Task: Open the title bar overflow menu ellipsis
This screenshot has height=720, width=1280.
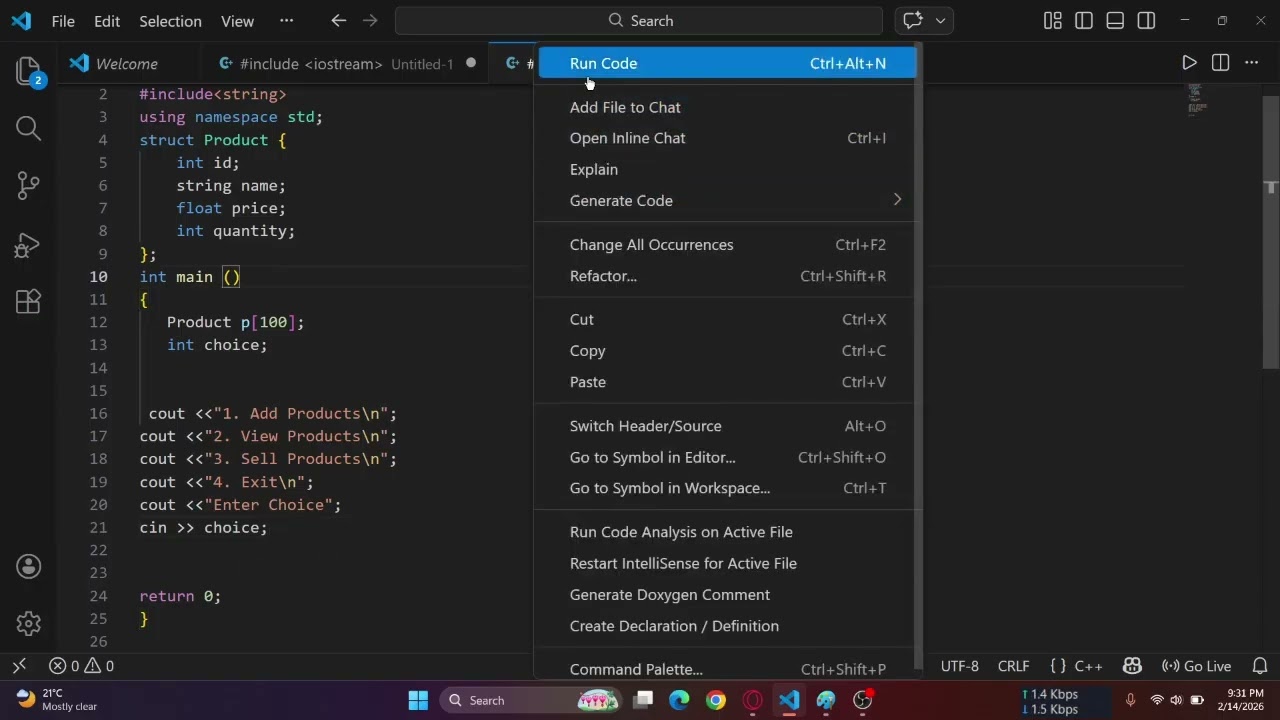Action: point(287,20)
